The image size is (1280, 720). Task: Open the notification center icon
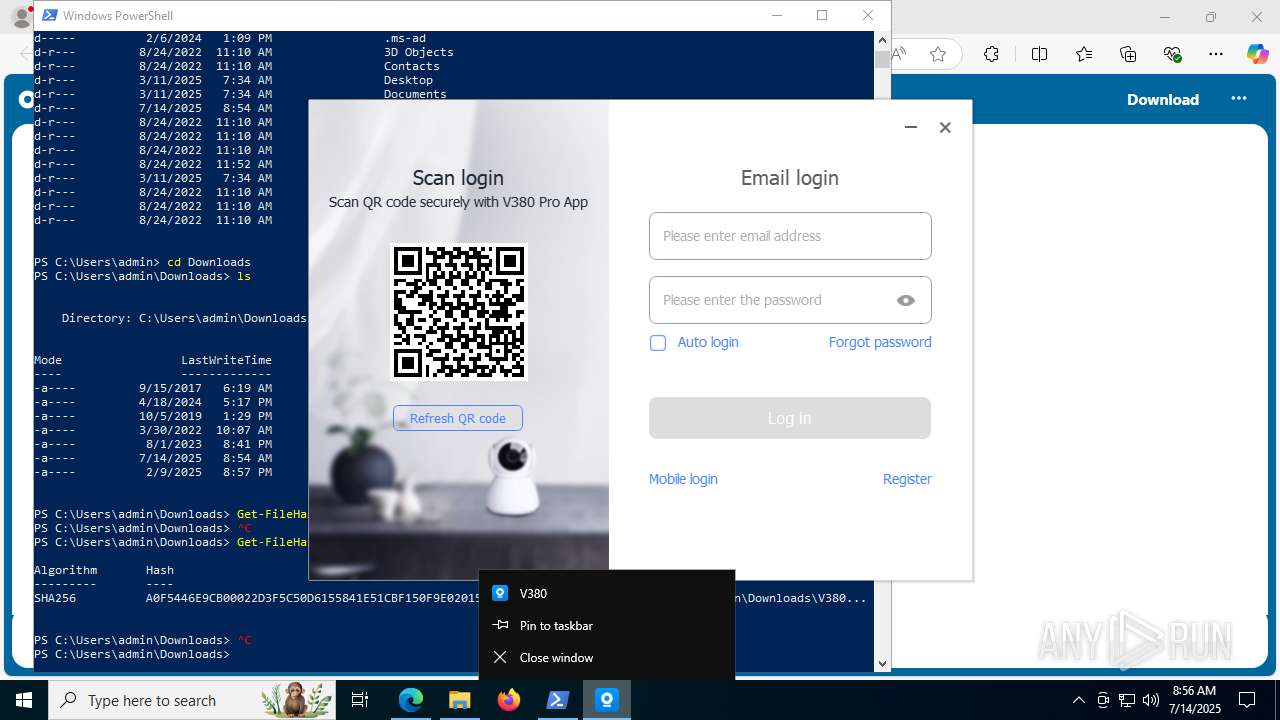coord(1247,700)
